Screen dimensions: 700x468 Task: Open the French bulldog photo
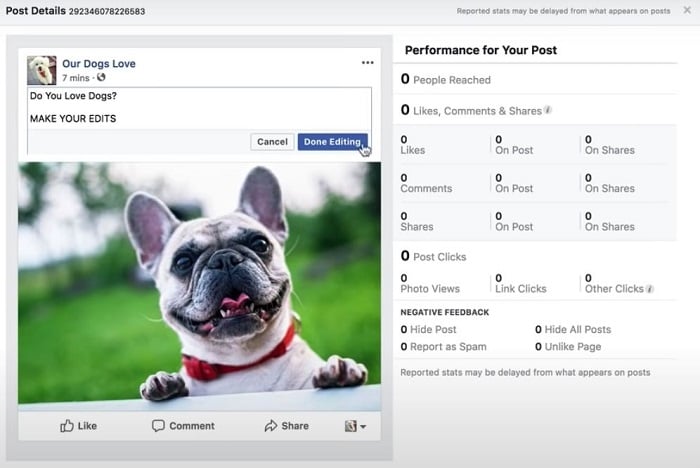[200, 286]
